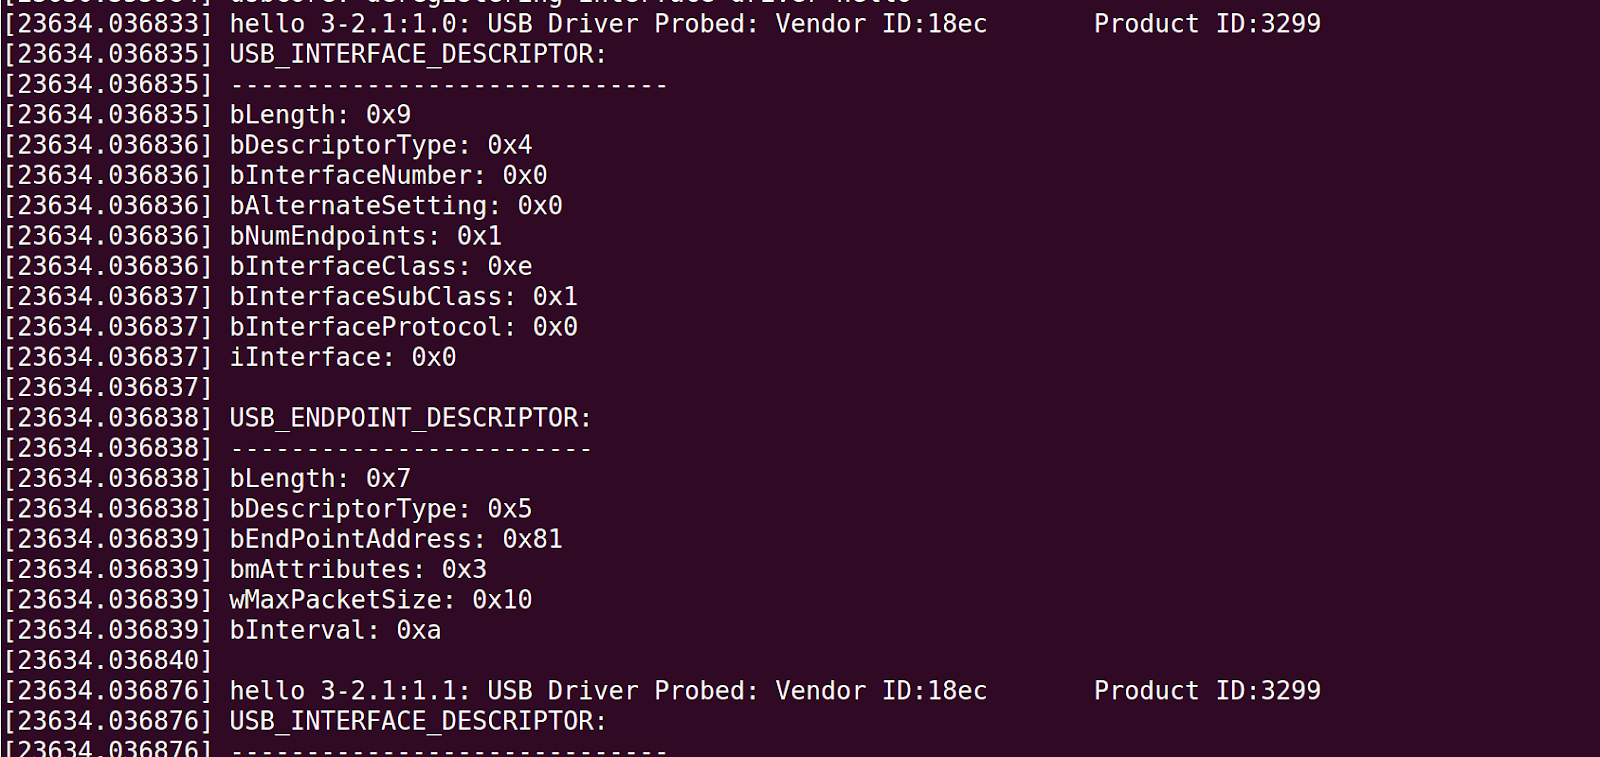Viewport: 1600px width, 757px height.
Task: Click the text 'bDescriptorType: 0x4'
Action: 381,145
